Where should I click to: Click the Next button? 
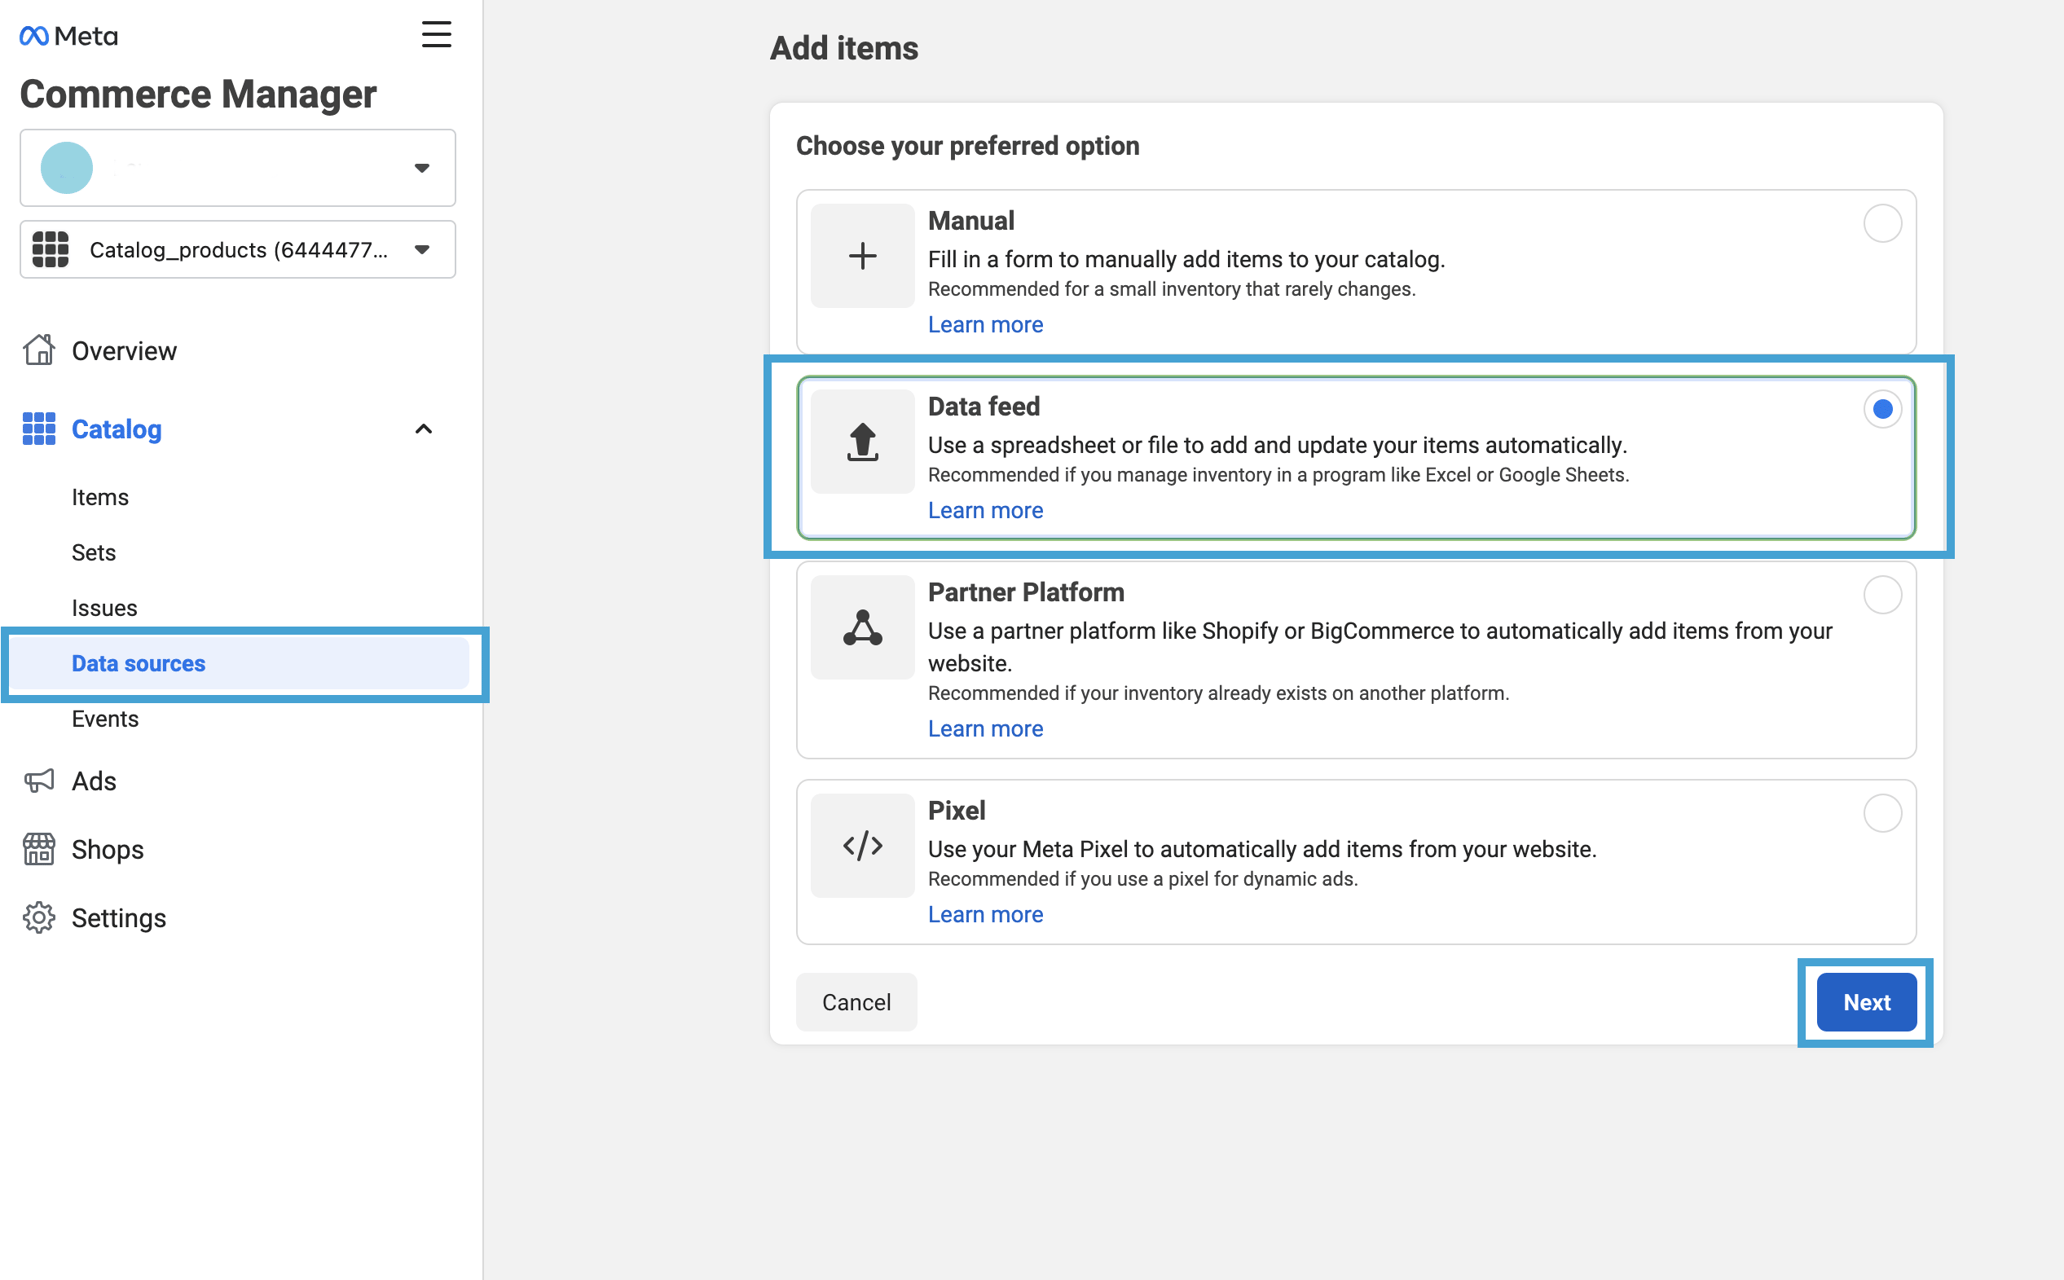[x=1866, y=1002]
